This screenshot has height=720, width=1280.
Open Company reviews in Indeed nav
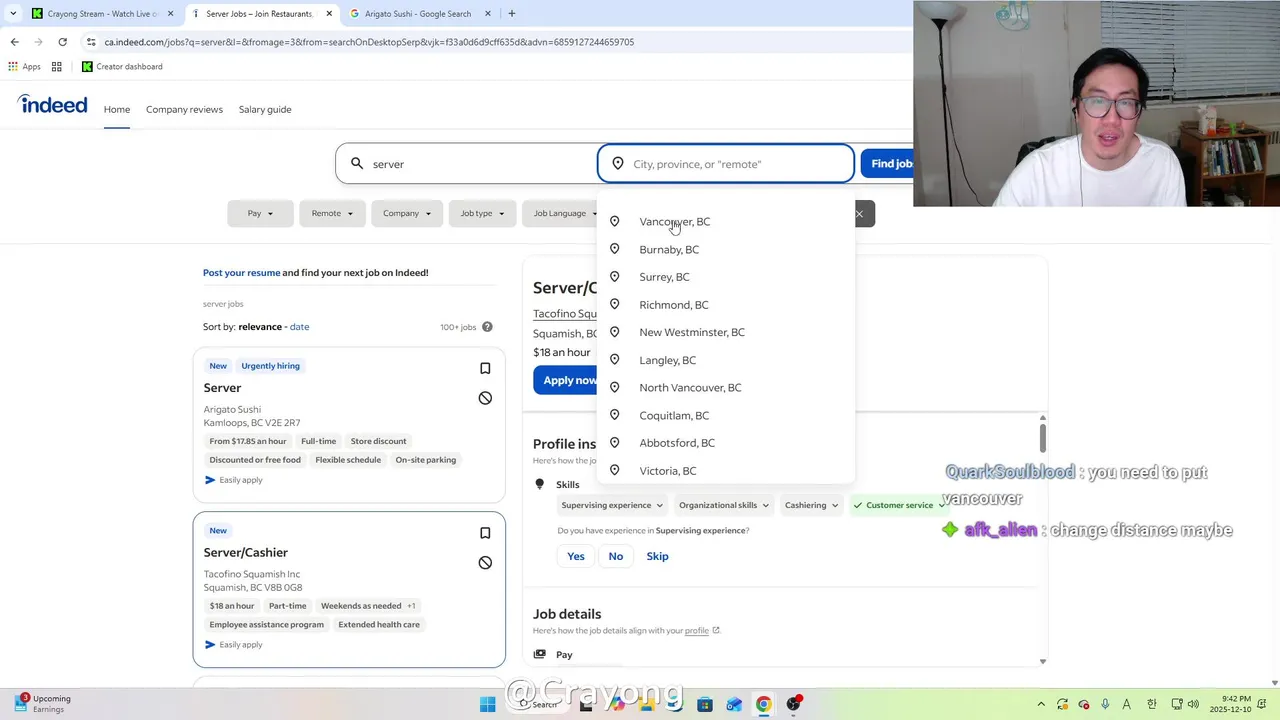click(184, 109)
